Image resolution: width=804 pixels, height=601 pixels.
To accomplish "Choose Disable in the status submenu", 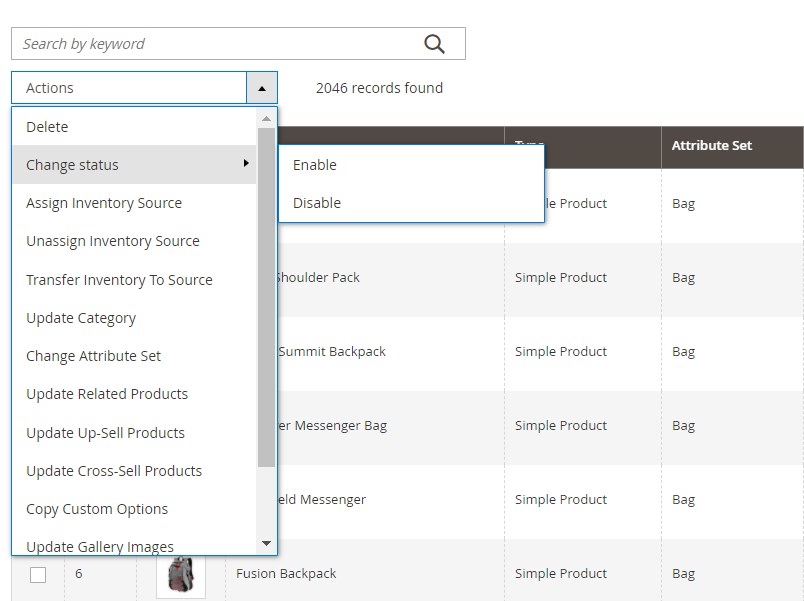I will pos(316,203).
